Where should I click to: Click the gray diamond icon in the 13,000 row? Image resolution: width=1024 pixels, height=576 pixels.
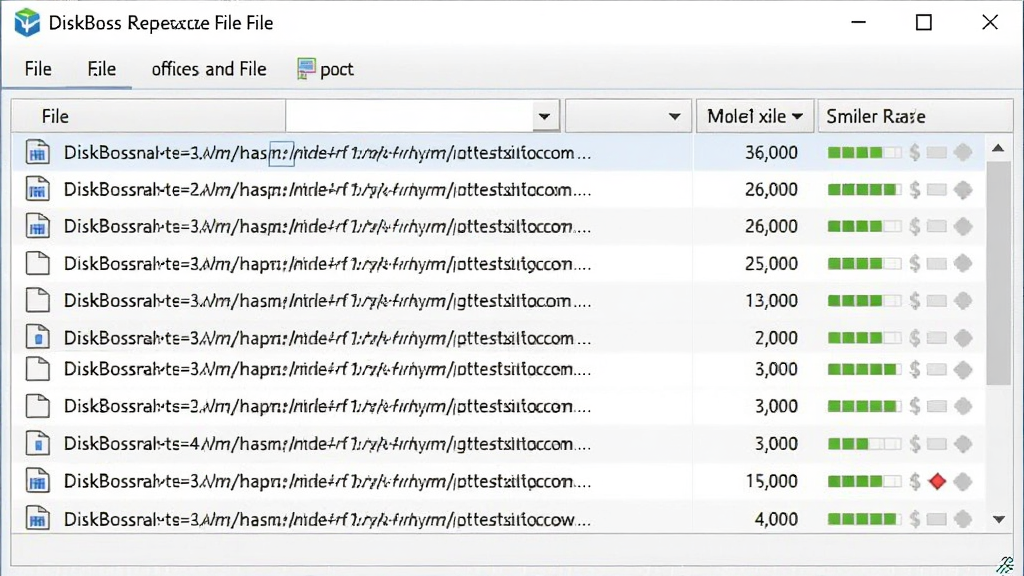click(963, 300)
